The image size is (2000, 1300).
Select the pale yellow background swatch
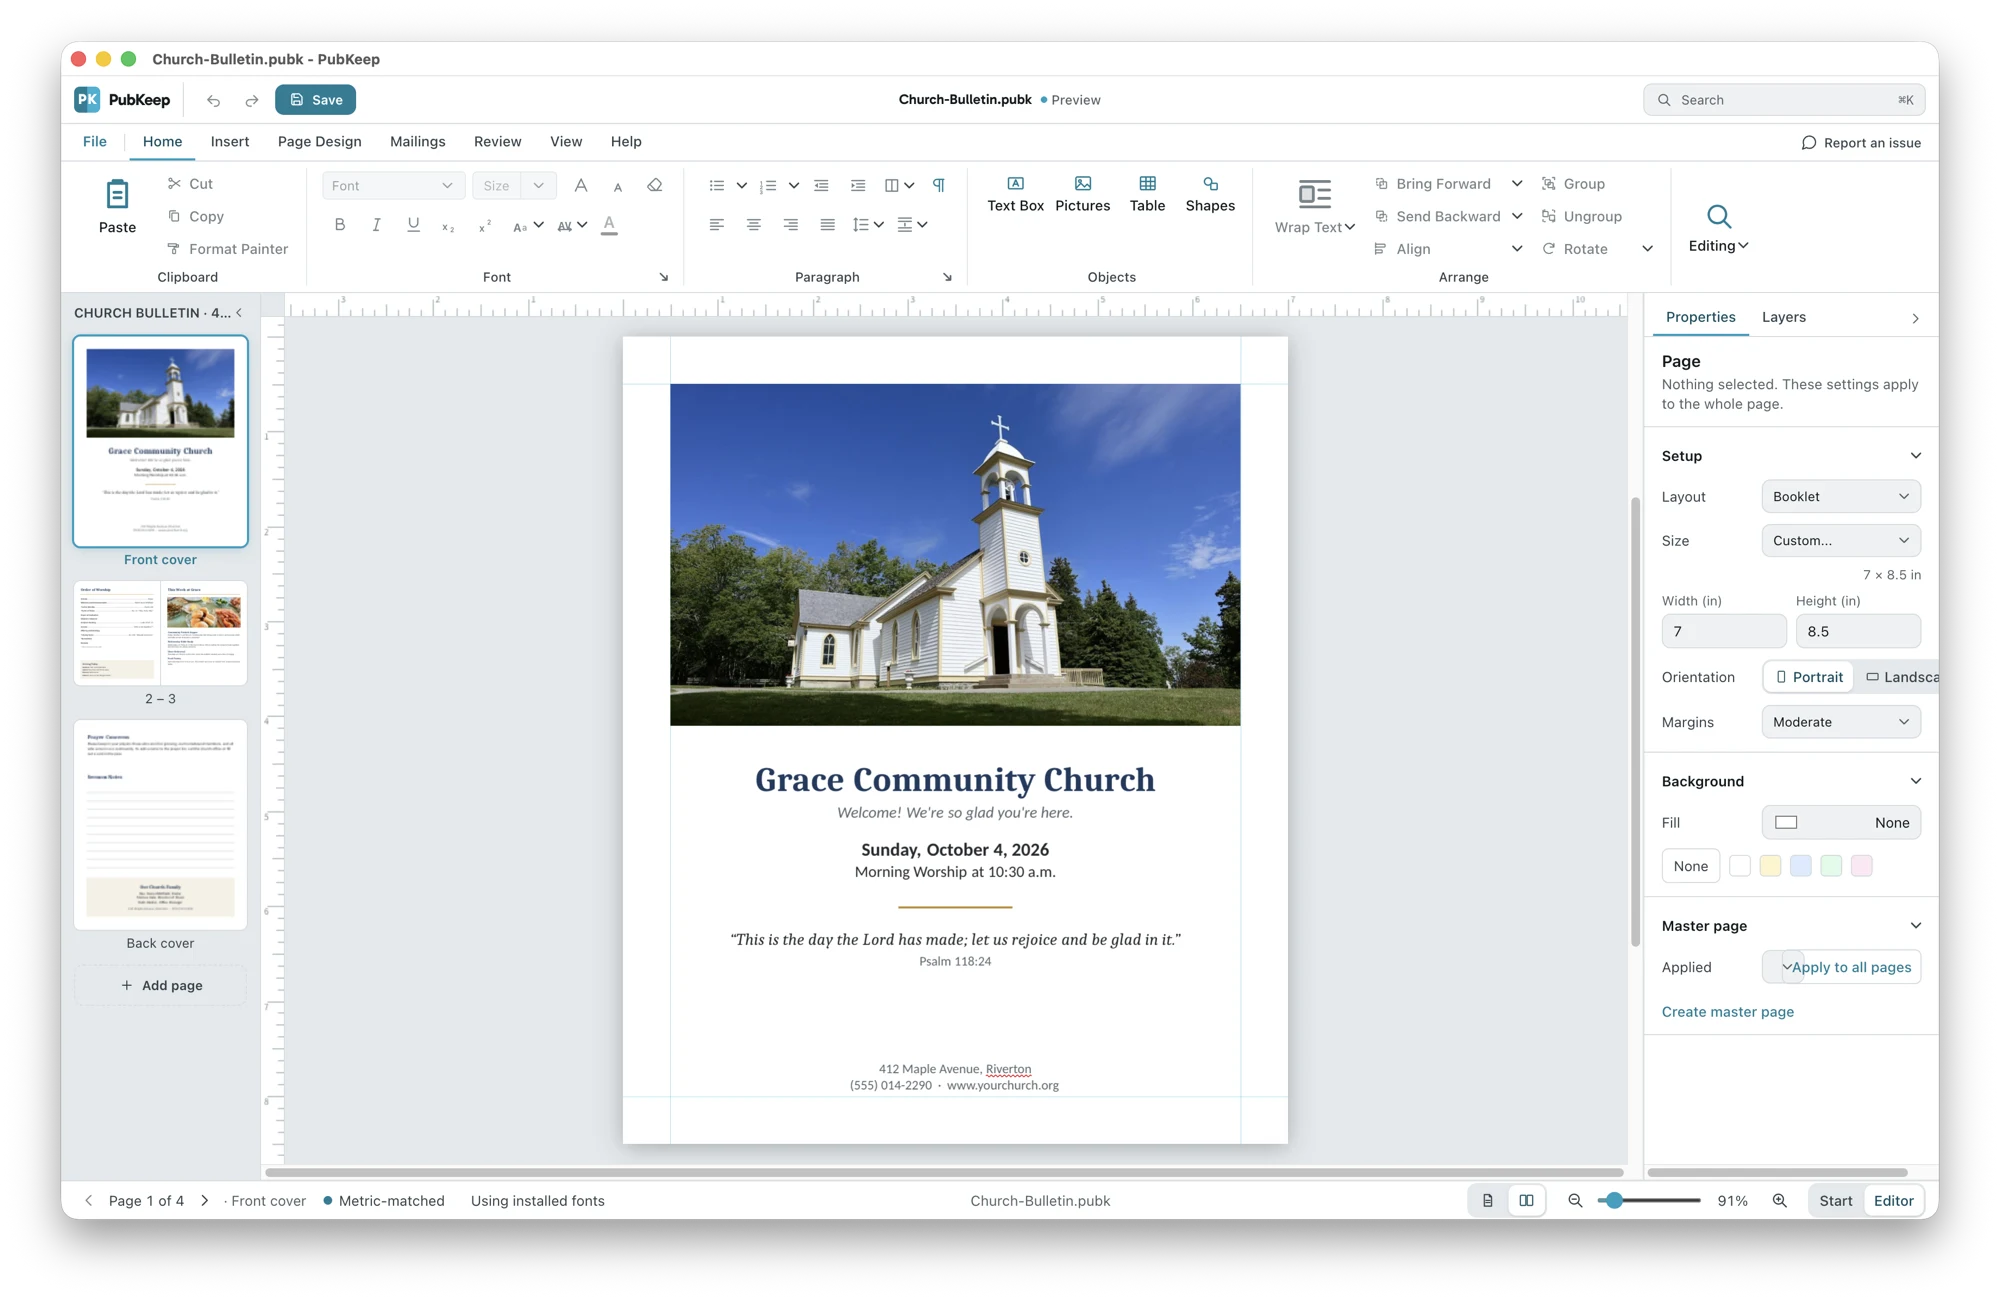pos(1770,866)
